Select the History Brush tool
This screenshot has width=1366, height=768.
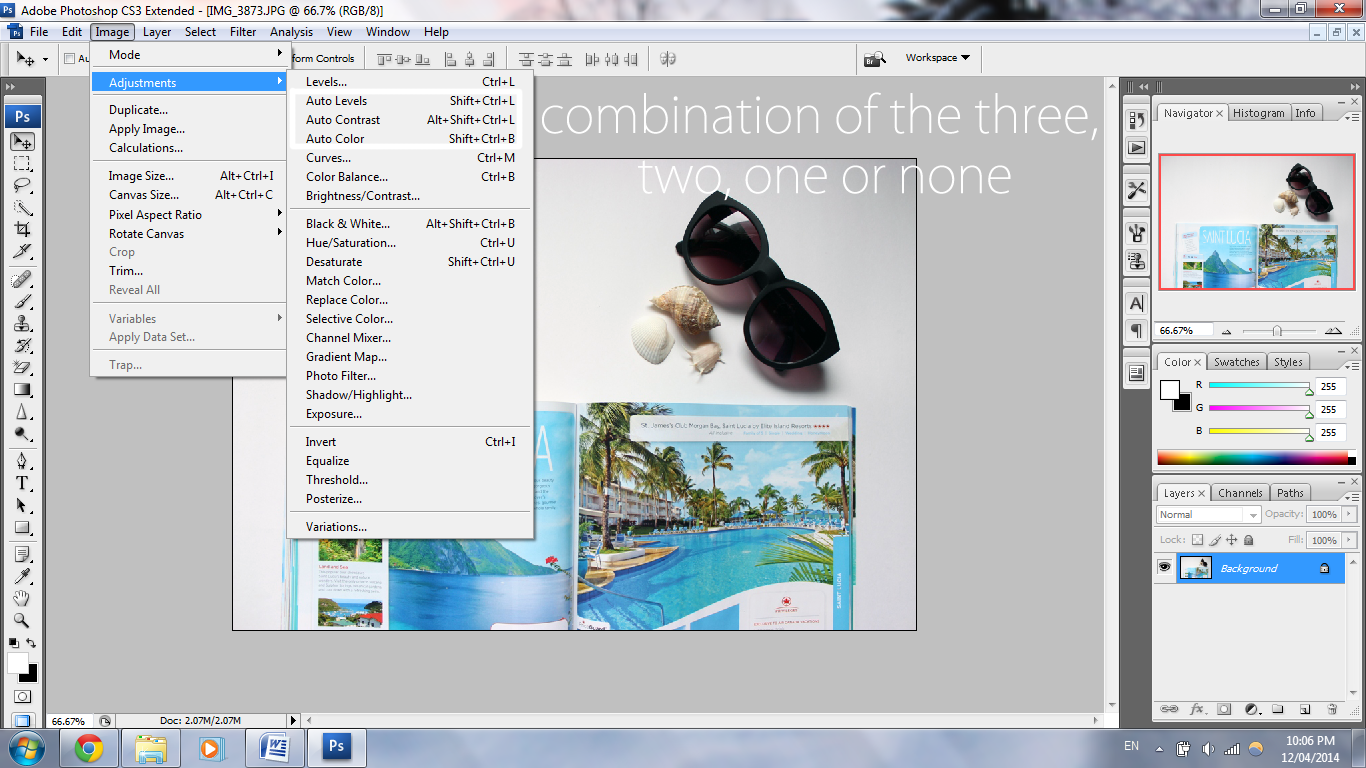[x=22, y=346]
